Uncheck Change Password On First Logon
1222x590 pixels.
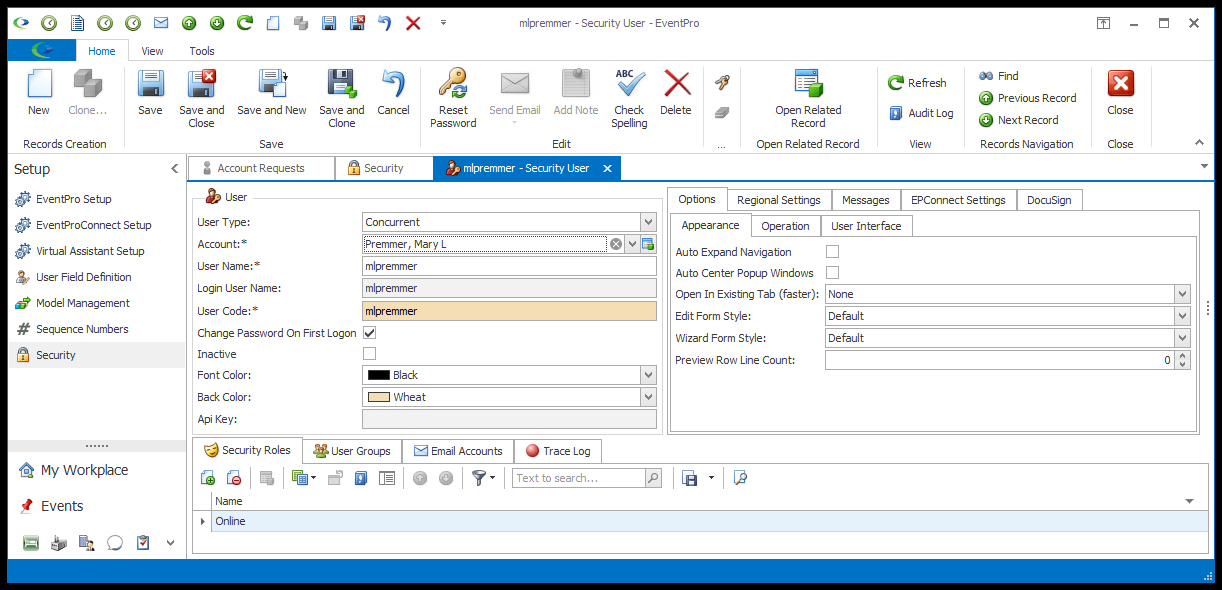pos(370,333)
